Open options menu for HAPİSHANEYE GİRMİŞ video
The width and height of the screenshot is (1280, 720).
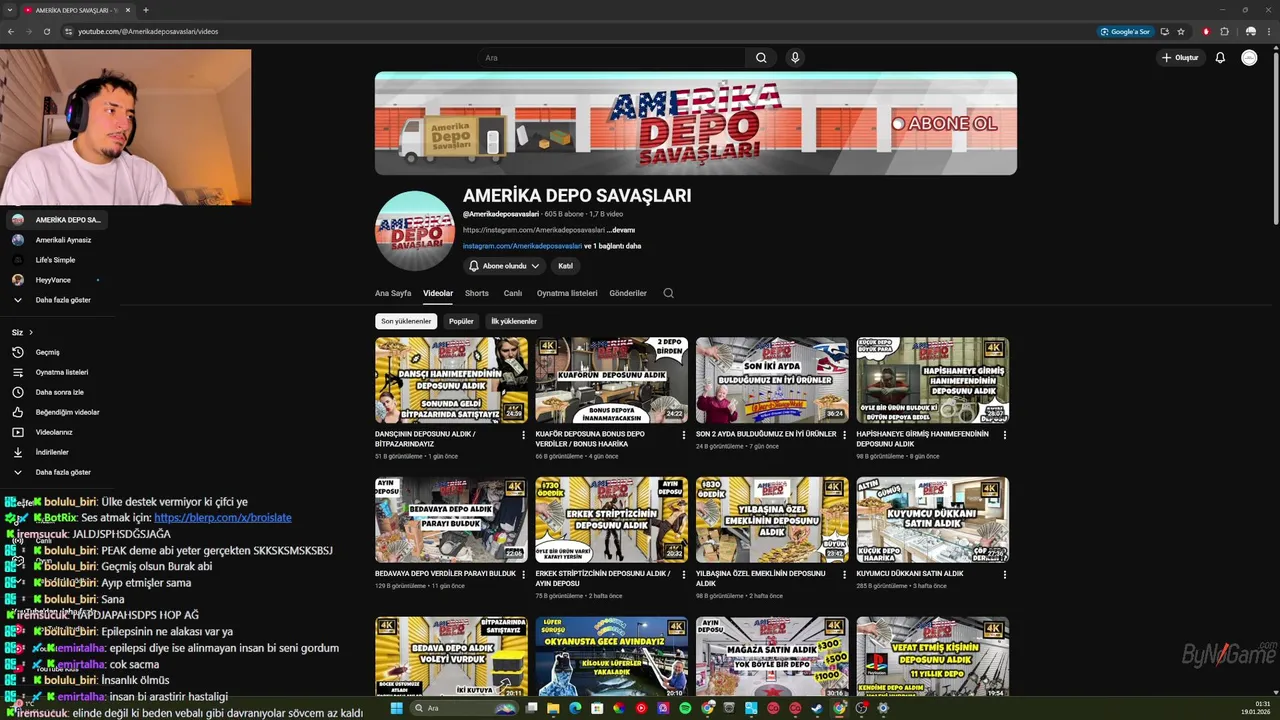[1005, 435]
